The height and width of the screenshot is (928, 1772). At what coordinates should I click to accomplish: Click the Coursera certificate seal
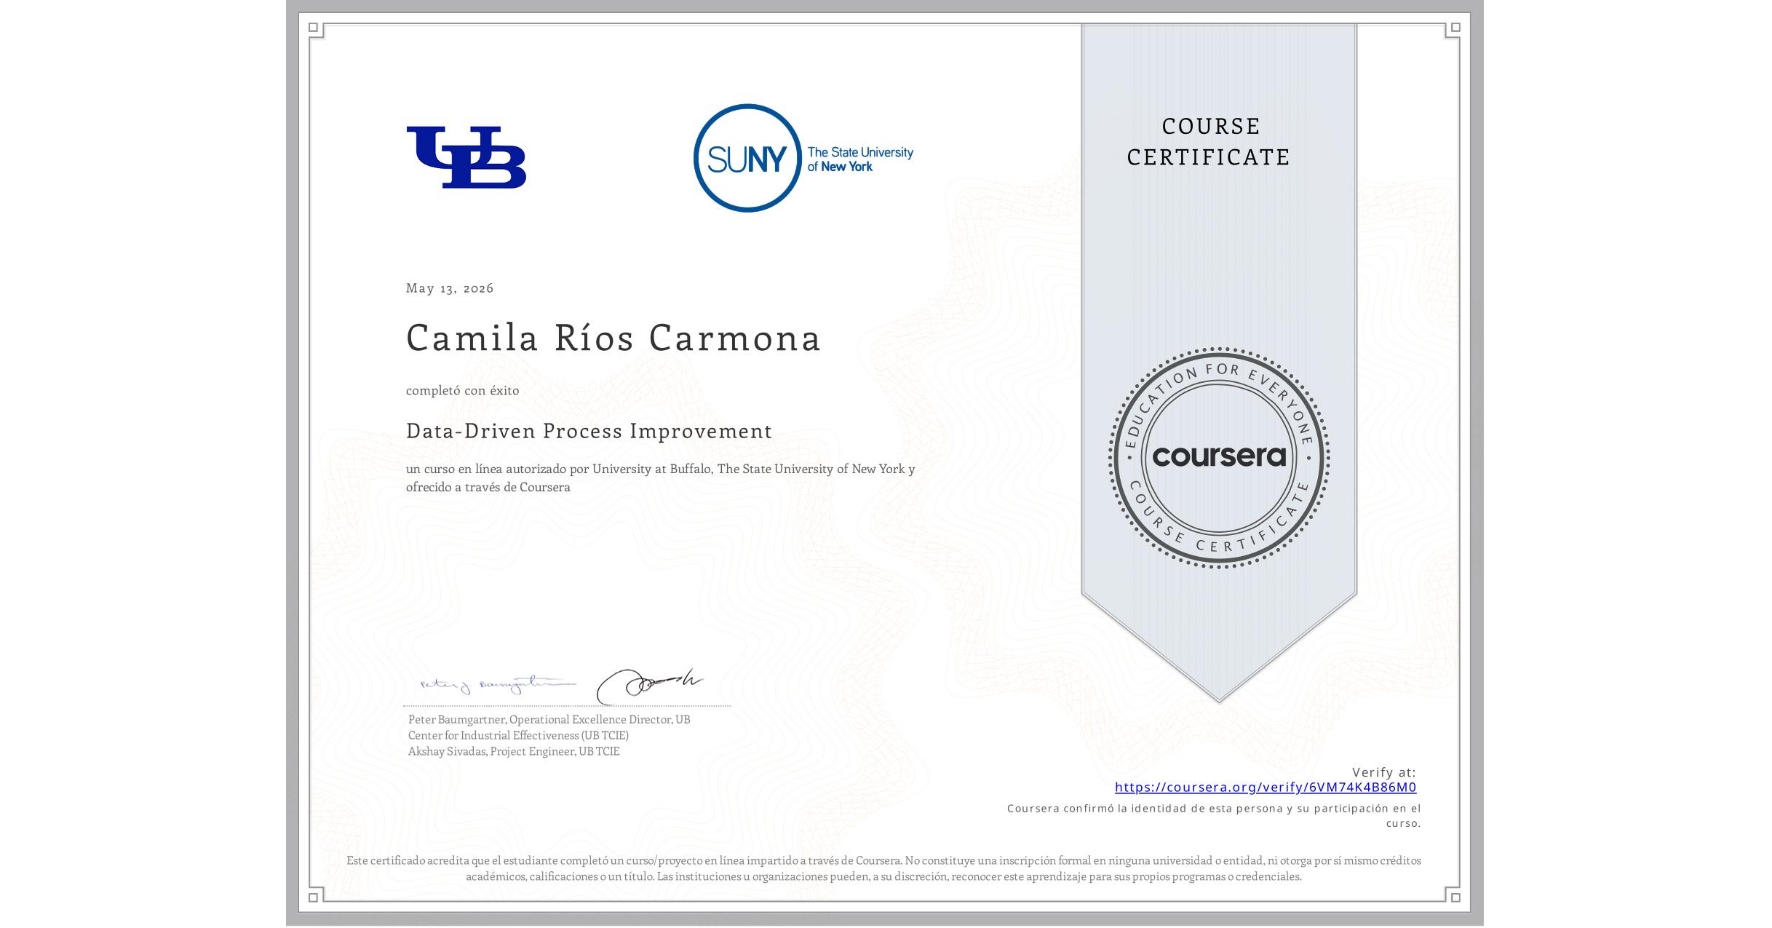pyautogui.click(x=1219, y=458)
